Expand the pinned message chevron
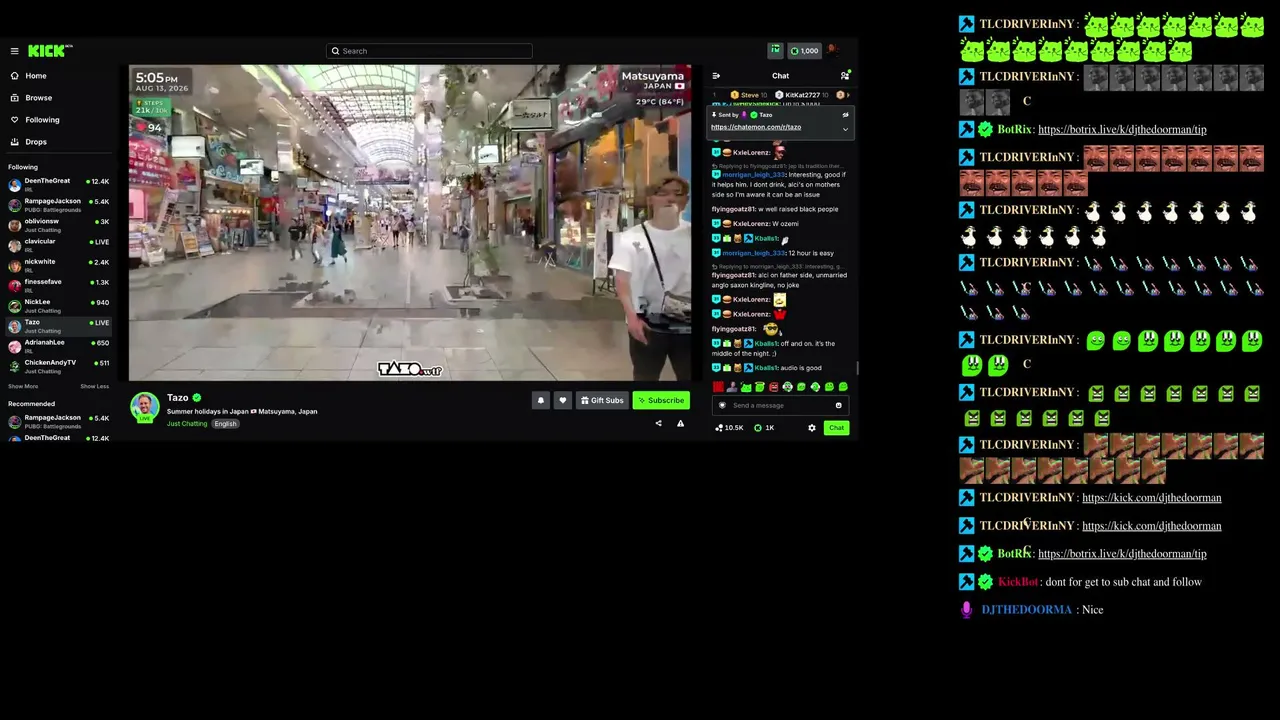 pyautogui.click(x=845, y=129)
